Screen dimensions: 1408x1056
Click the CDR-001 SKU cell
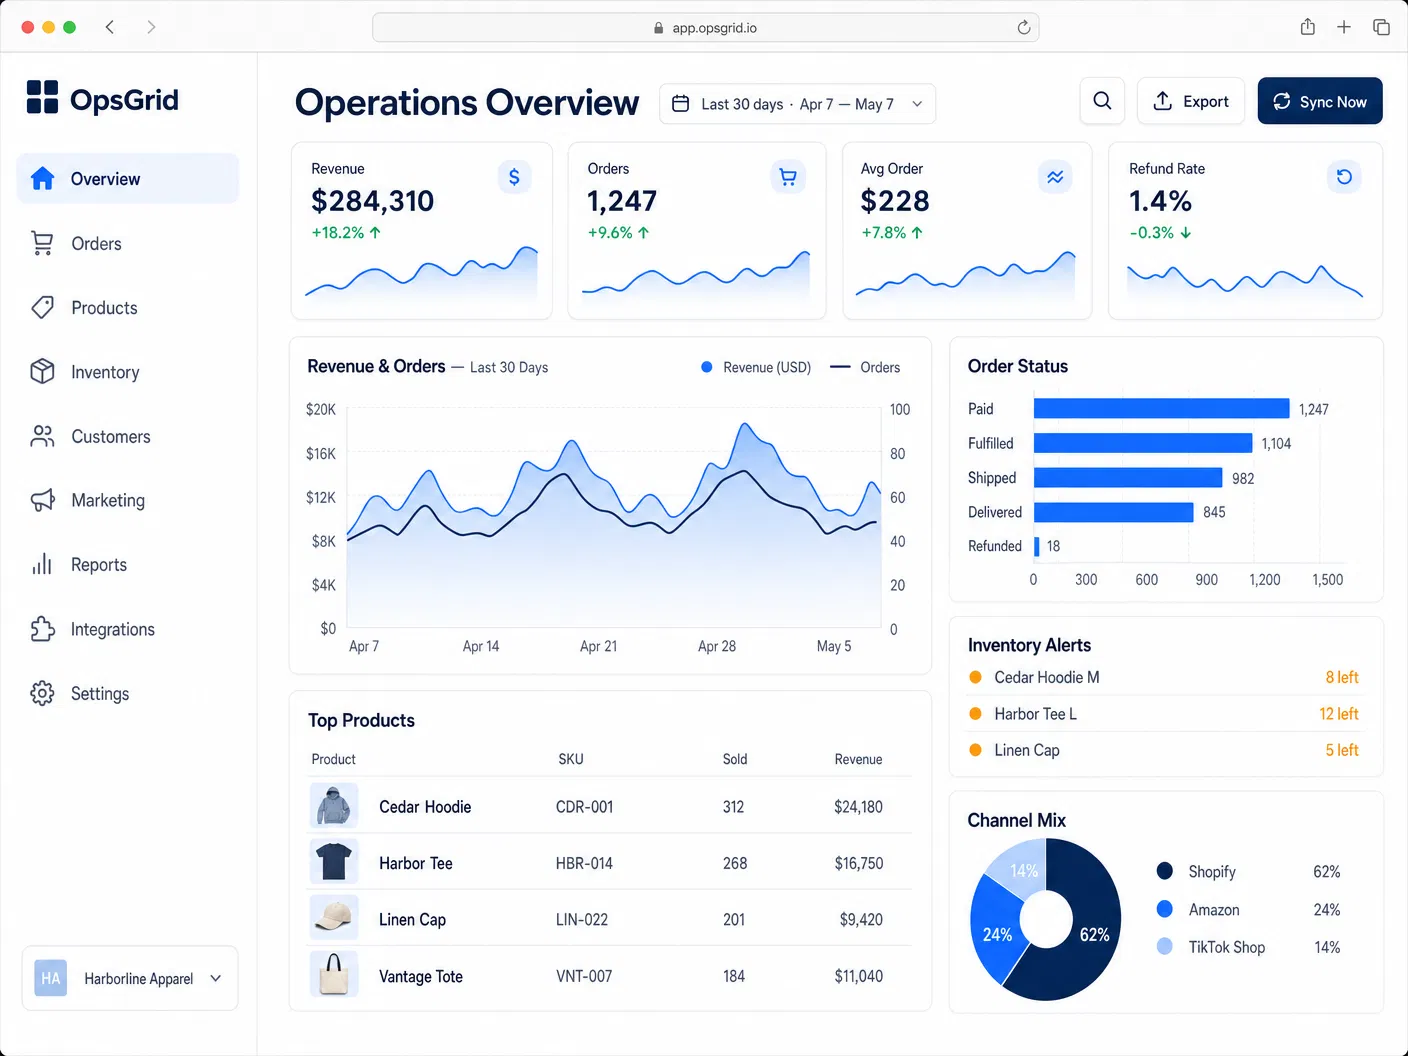(x=584, y=806)
